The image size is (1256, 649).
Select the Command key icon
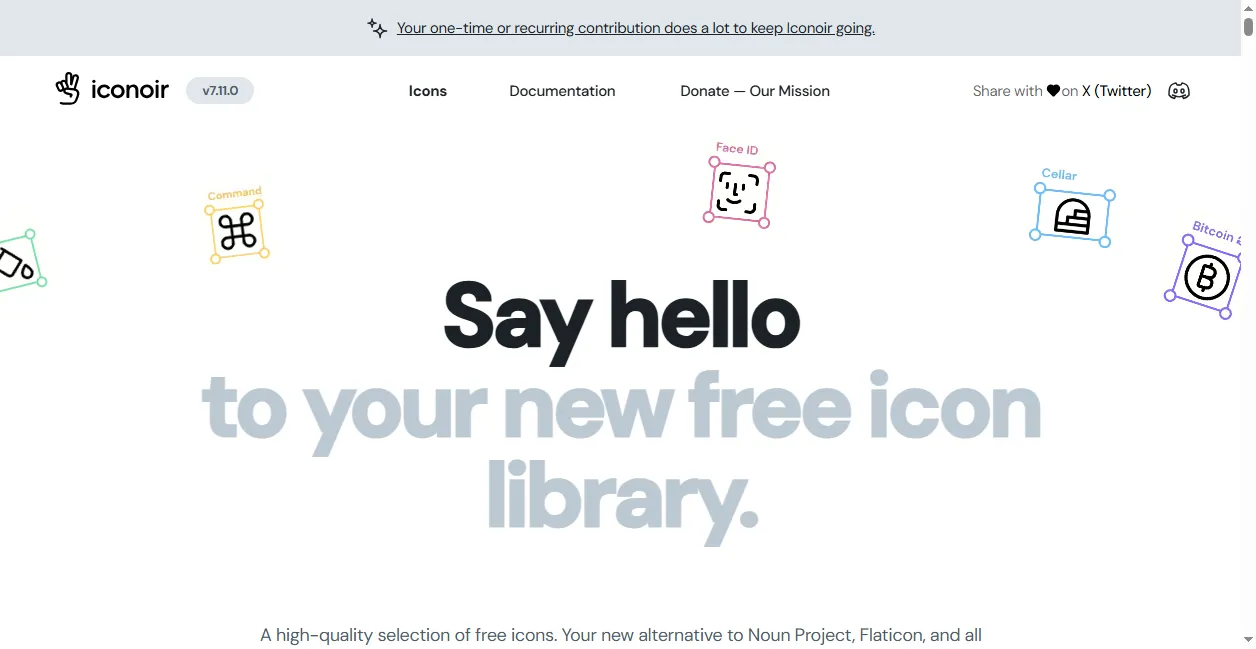tap(238, 232)
